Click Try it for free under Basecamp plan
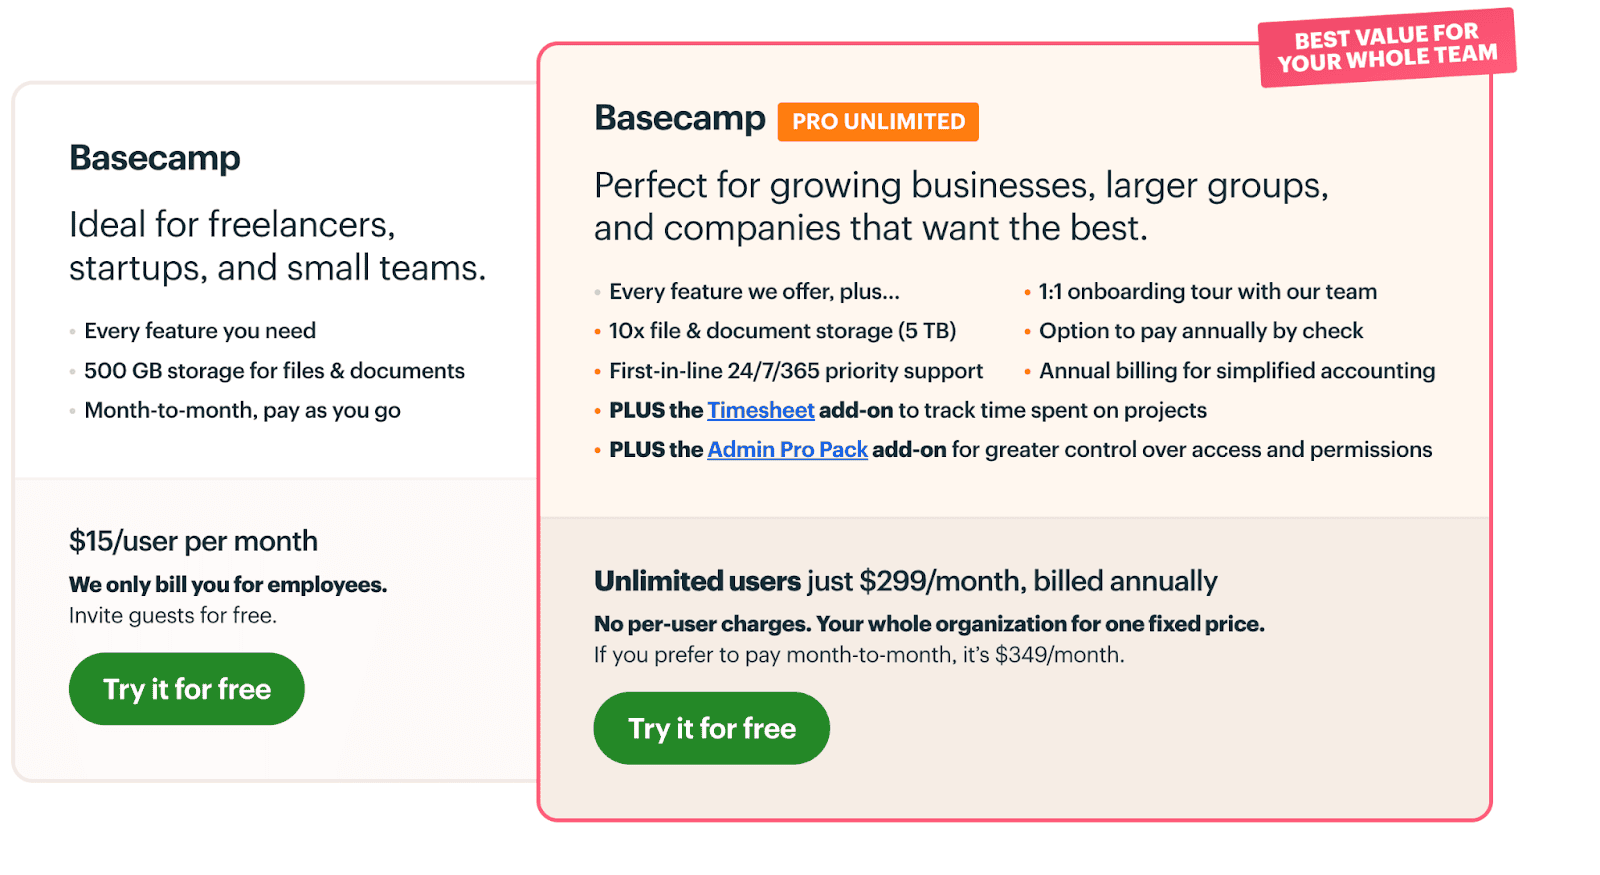 tap(186, 689)
